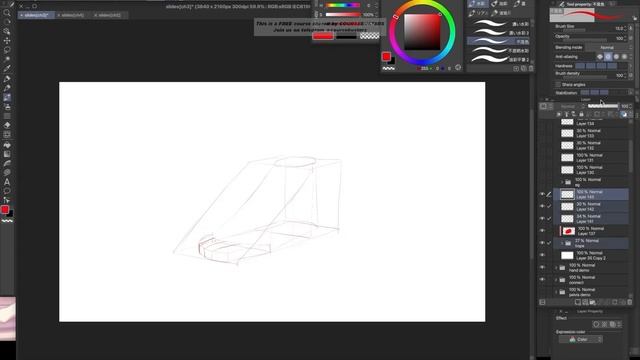Select the Eyedropper tool
The width and height of the screenshot is (640, 360).
pyautogui.click(x=7, y=69)
